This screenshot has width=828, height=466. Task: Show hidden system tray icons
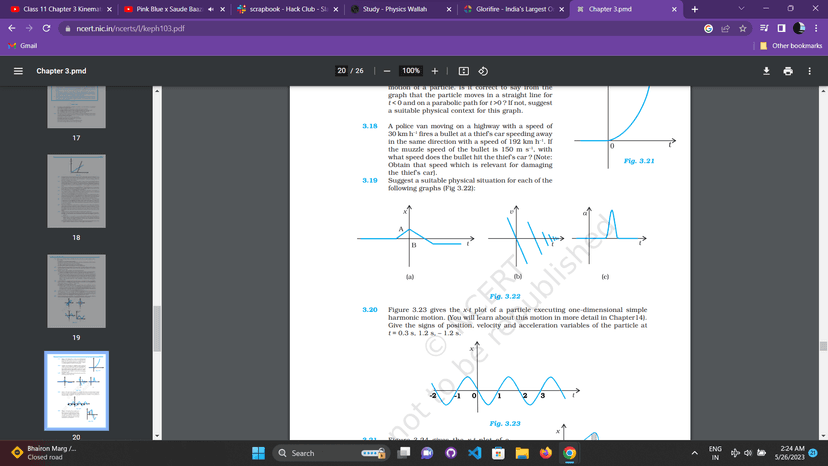click(x=694, y=453)
